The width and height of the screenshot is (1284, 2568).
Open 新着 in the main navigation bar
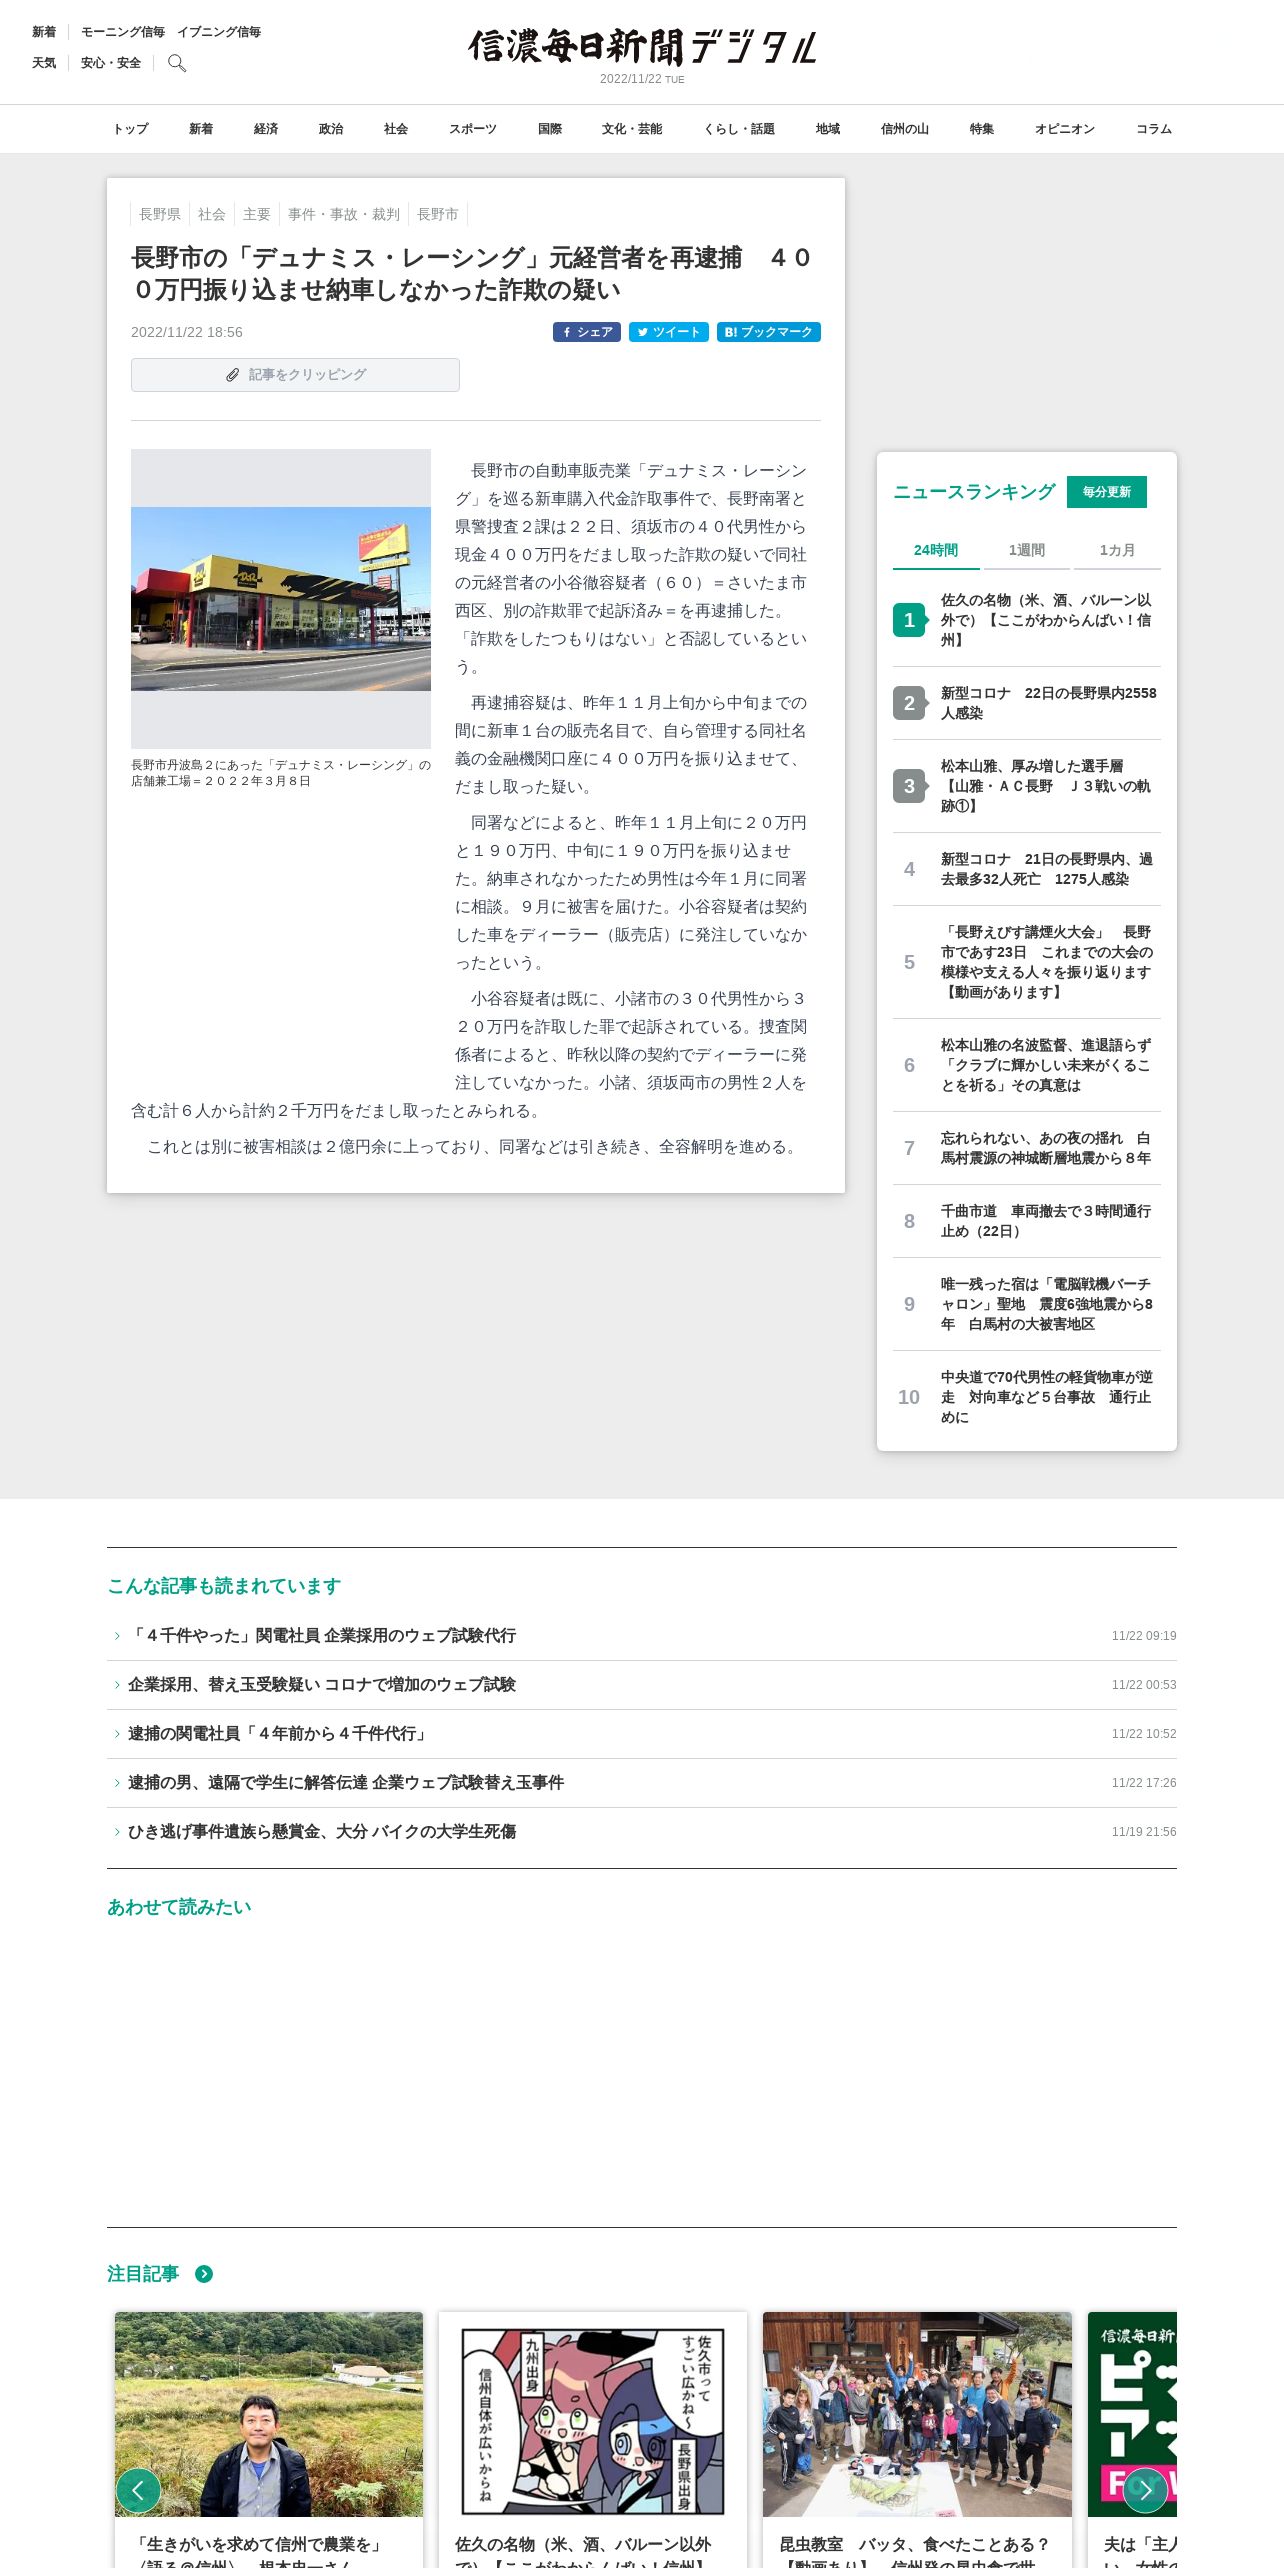pyautogui.click(x=201, y=129)
